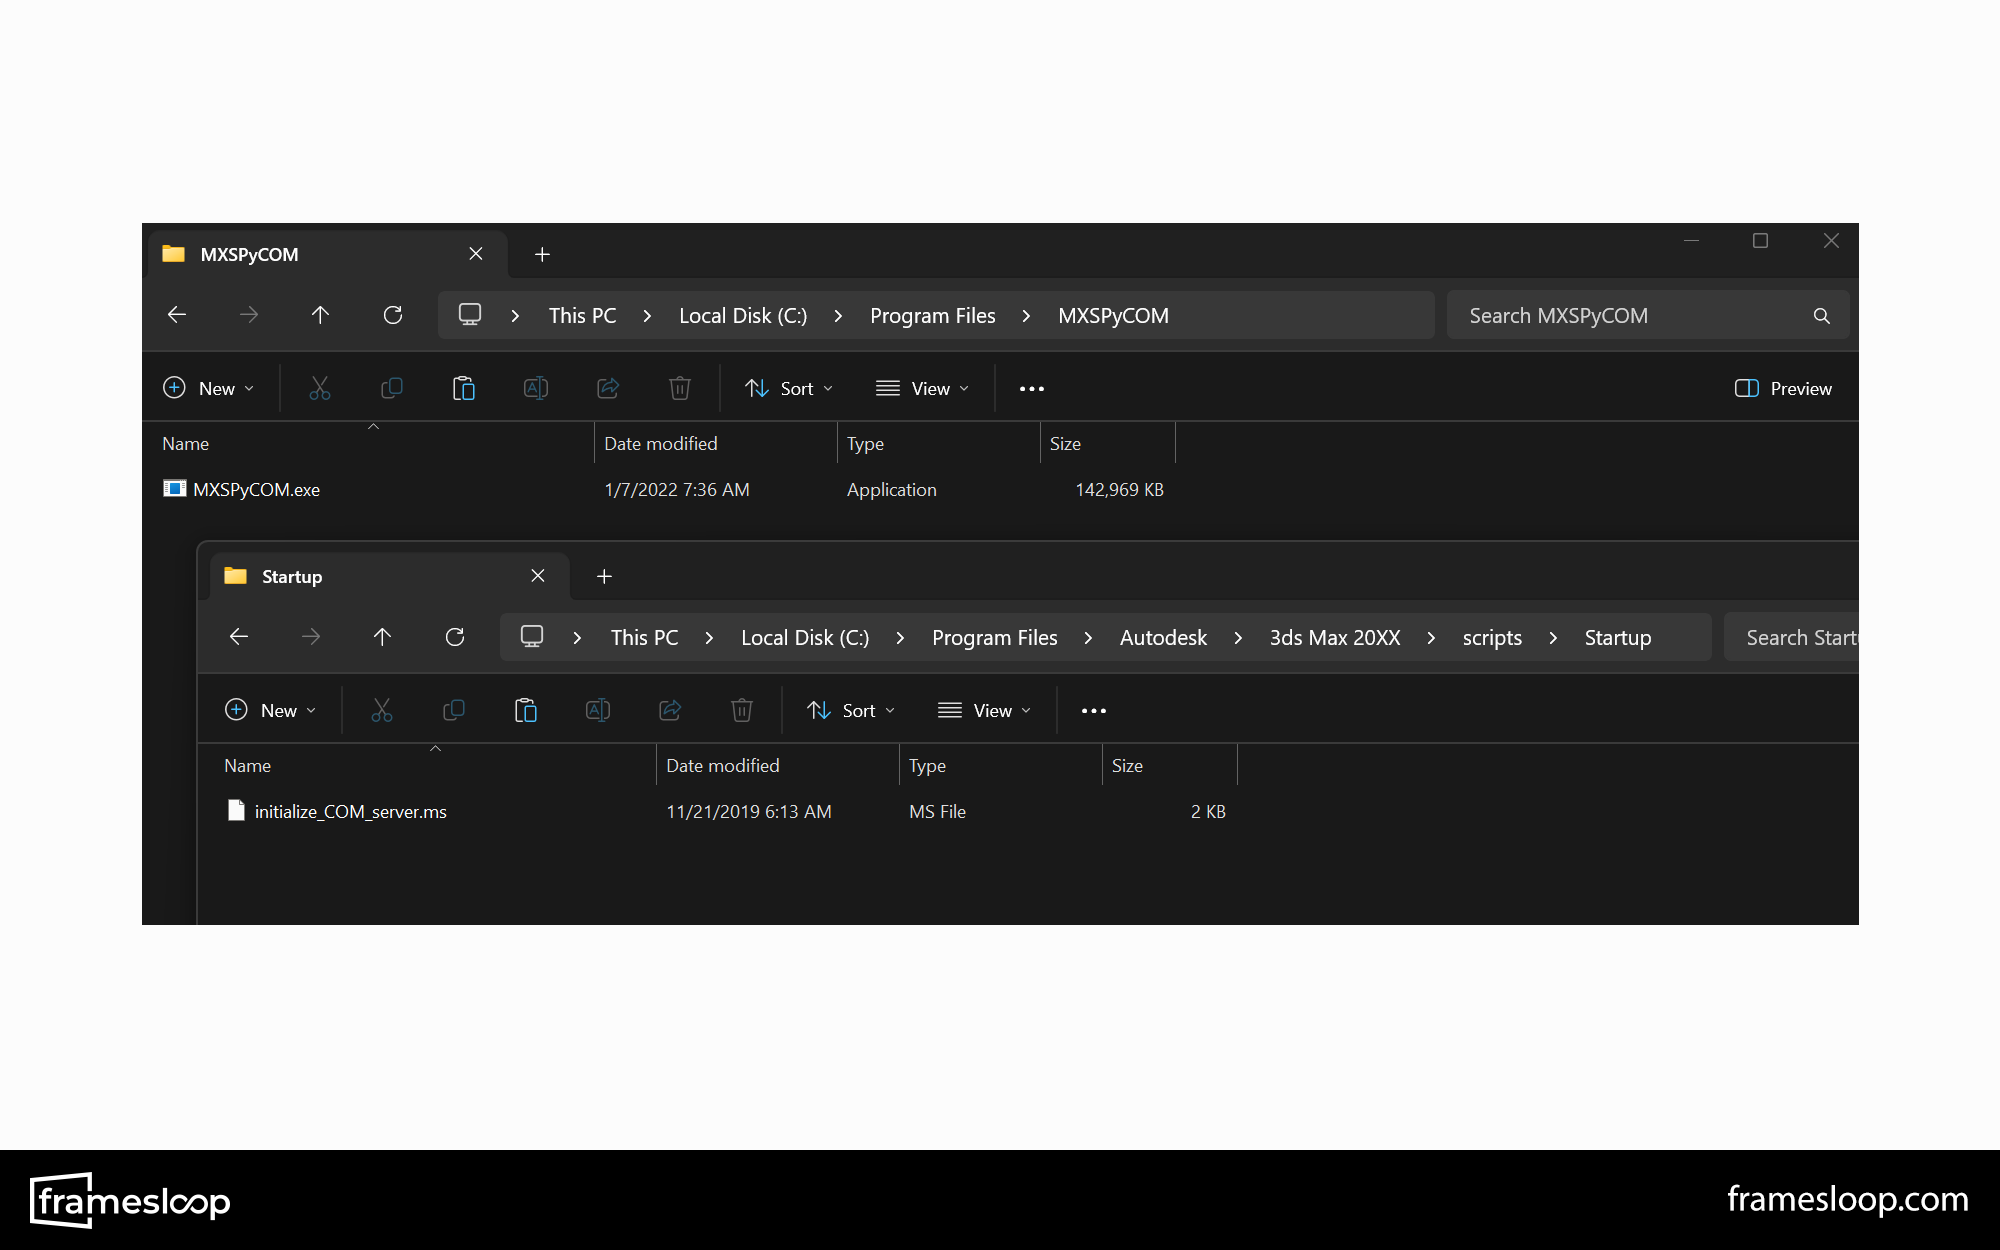Close the Startup tab
Viewport: 2000px width, 1250px height.
click(538, 576)
